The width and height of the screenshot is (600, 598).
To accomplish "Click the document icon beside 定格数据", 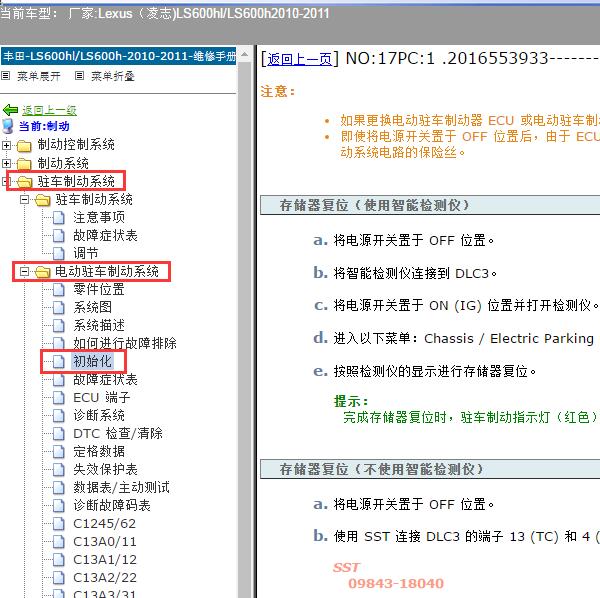I will coord(59,451).
